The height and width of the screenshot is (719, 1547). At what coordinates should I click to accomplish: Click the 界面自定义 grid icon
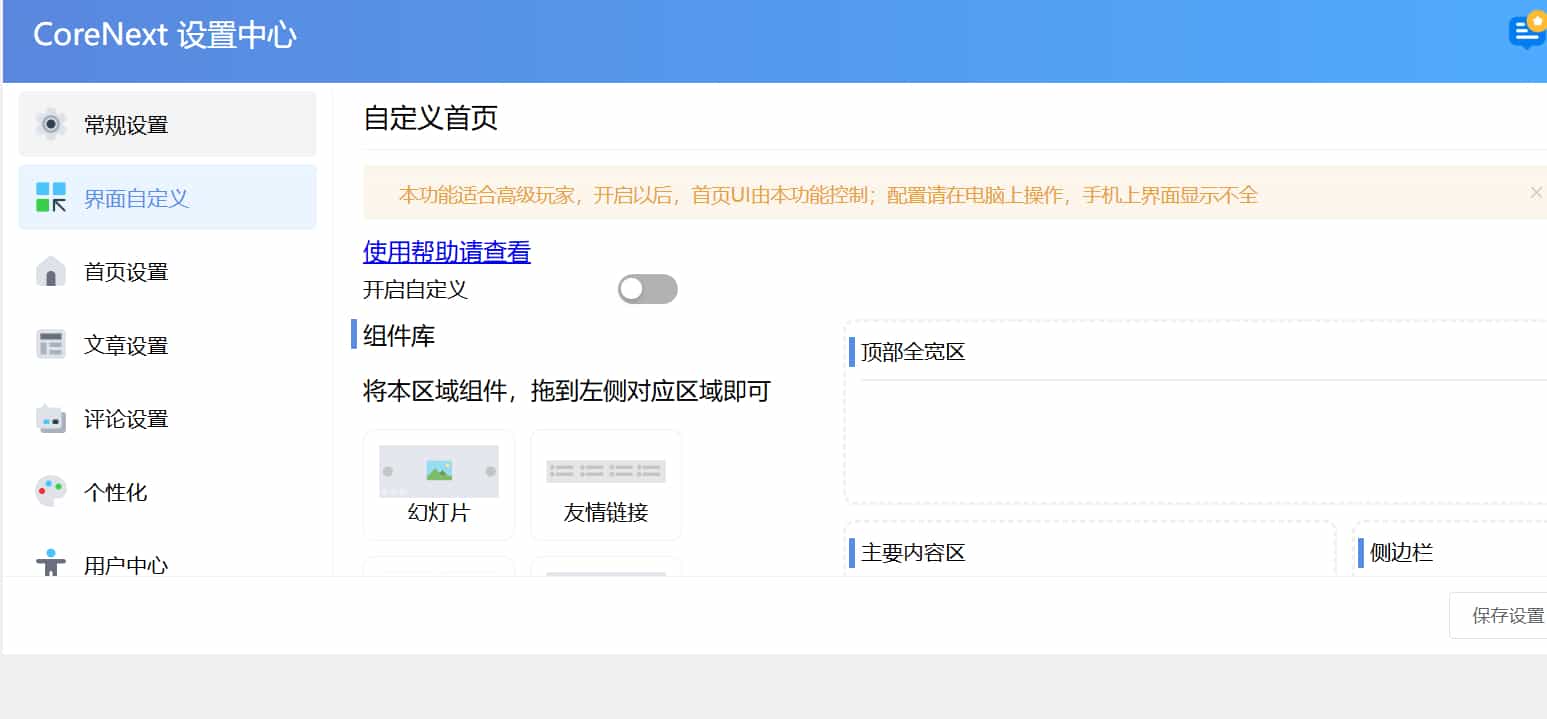point(51,197)
